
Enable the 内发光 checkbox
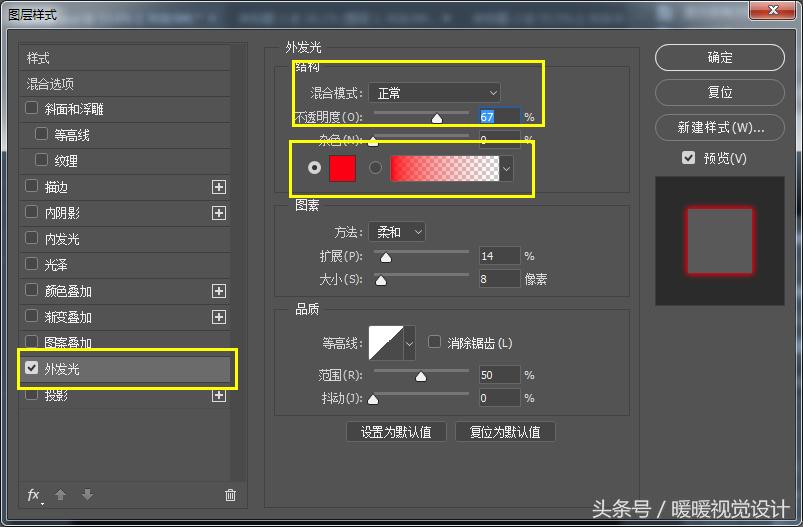tap(32, 238)
